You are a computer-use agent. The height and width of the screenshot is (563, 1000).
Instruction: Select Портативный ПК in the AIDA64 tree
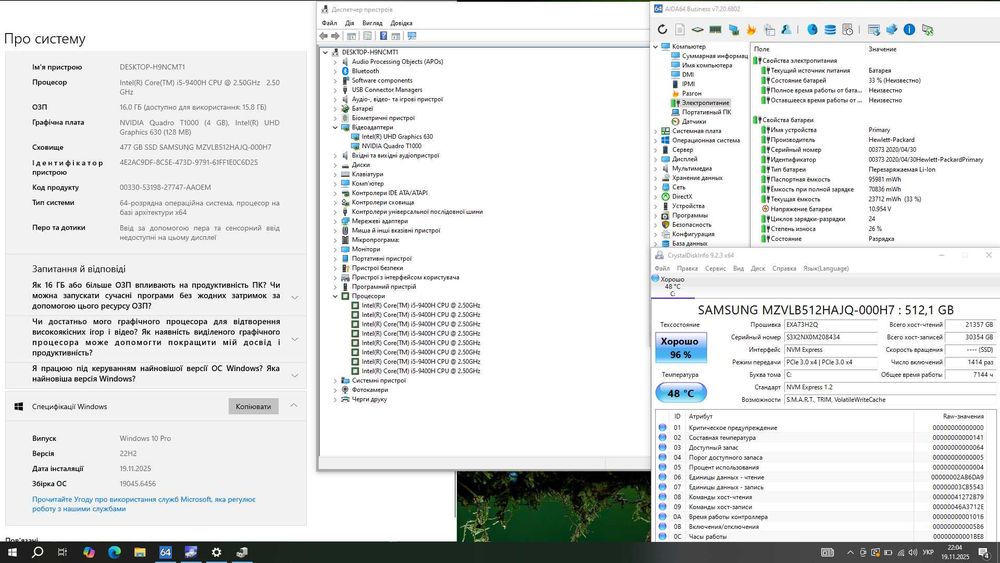pyautogui.click(x=706, y=112)
